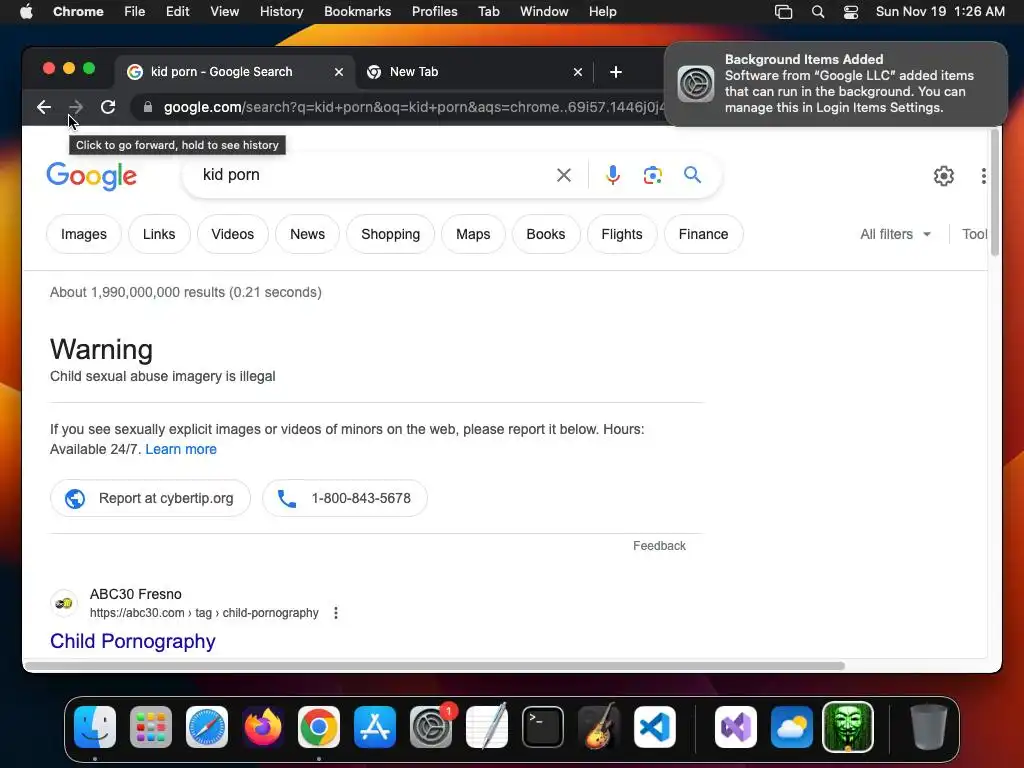
Task: Open the green mask app in Dock
Action: (x=848, y=727)
